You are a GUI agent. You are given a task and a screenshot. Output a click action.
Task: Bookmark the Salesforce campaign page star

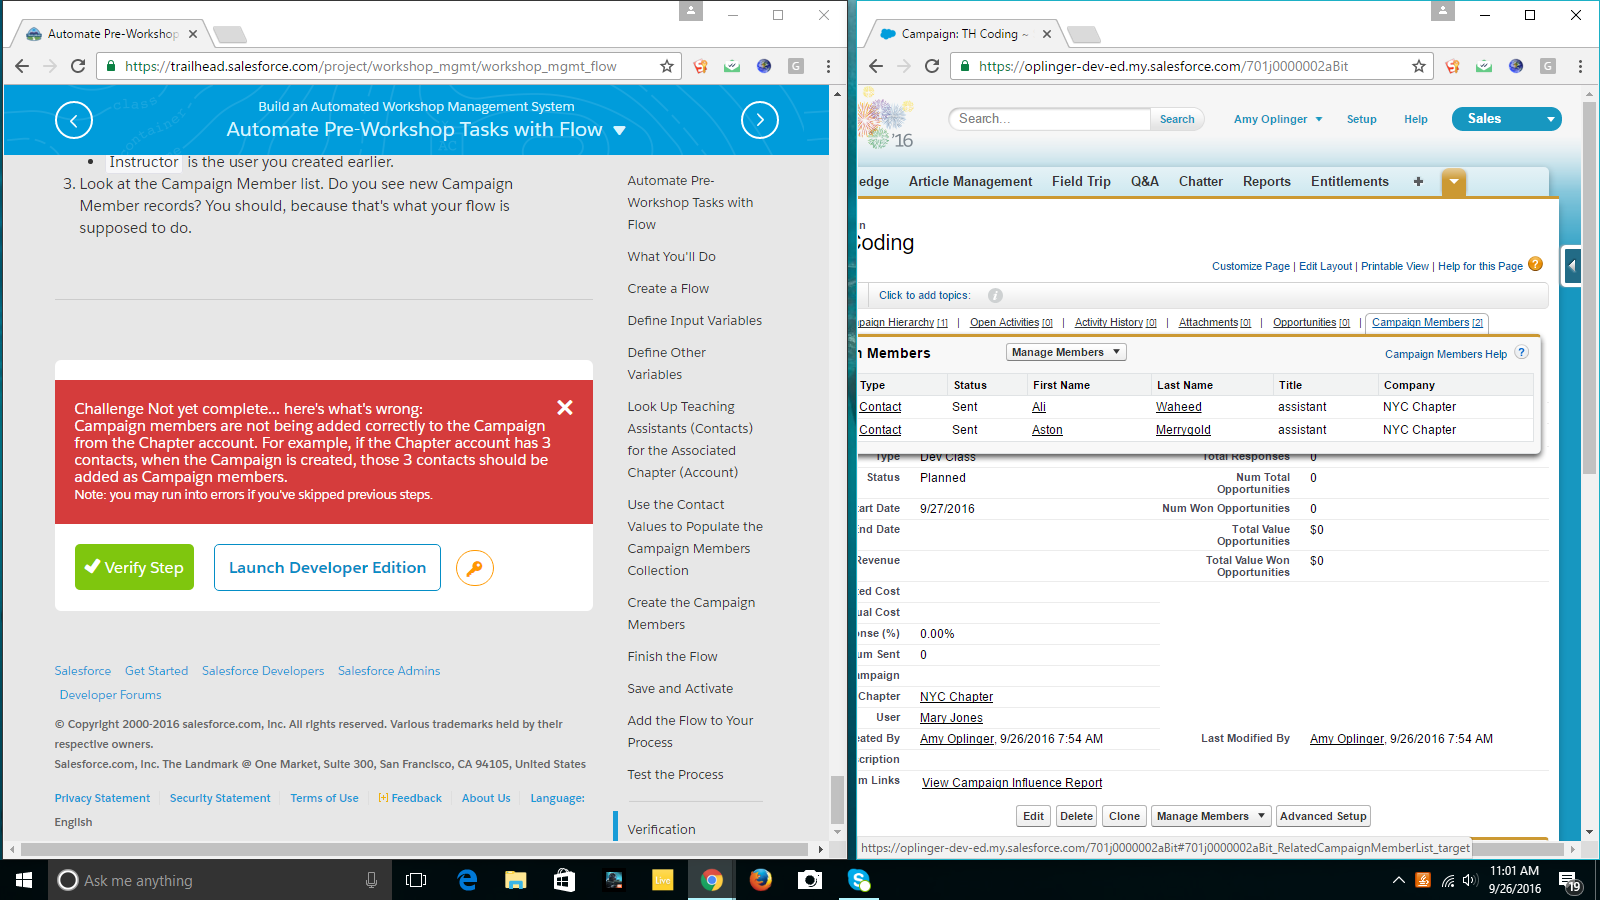pyautogui.click(x=1419, y=66)
